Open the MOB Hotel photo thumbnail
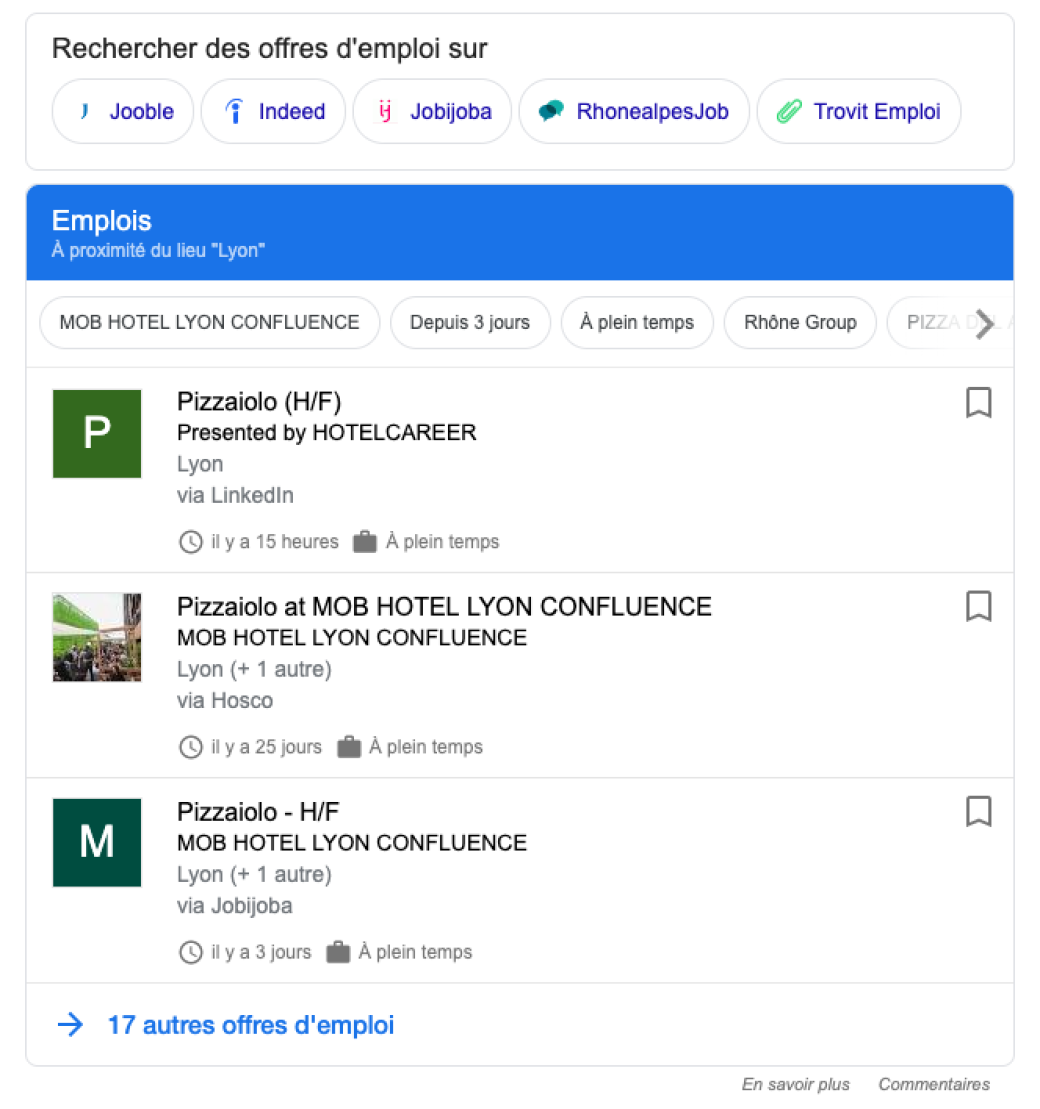Viewport: 1040px width, 1109px height. (97, 637)
